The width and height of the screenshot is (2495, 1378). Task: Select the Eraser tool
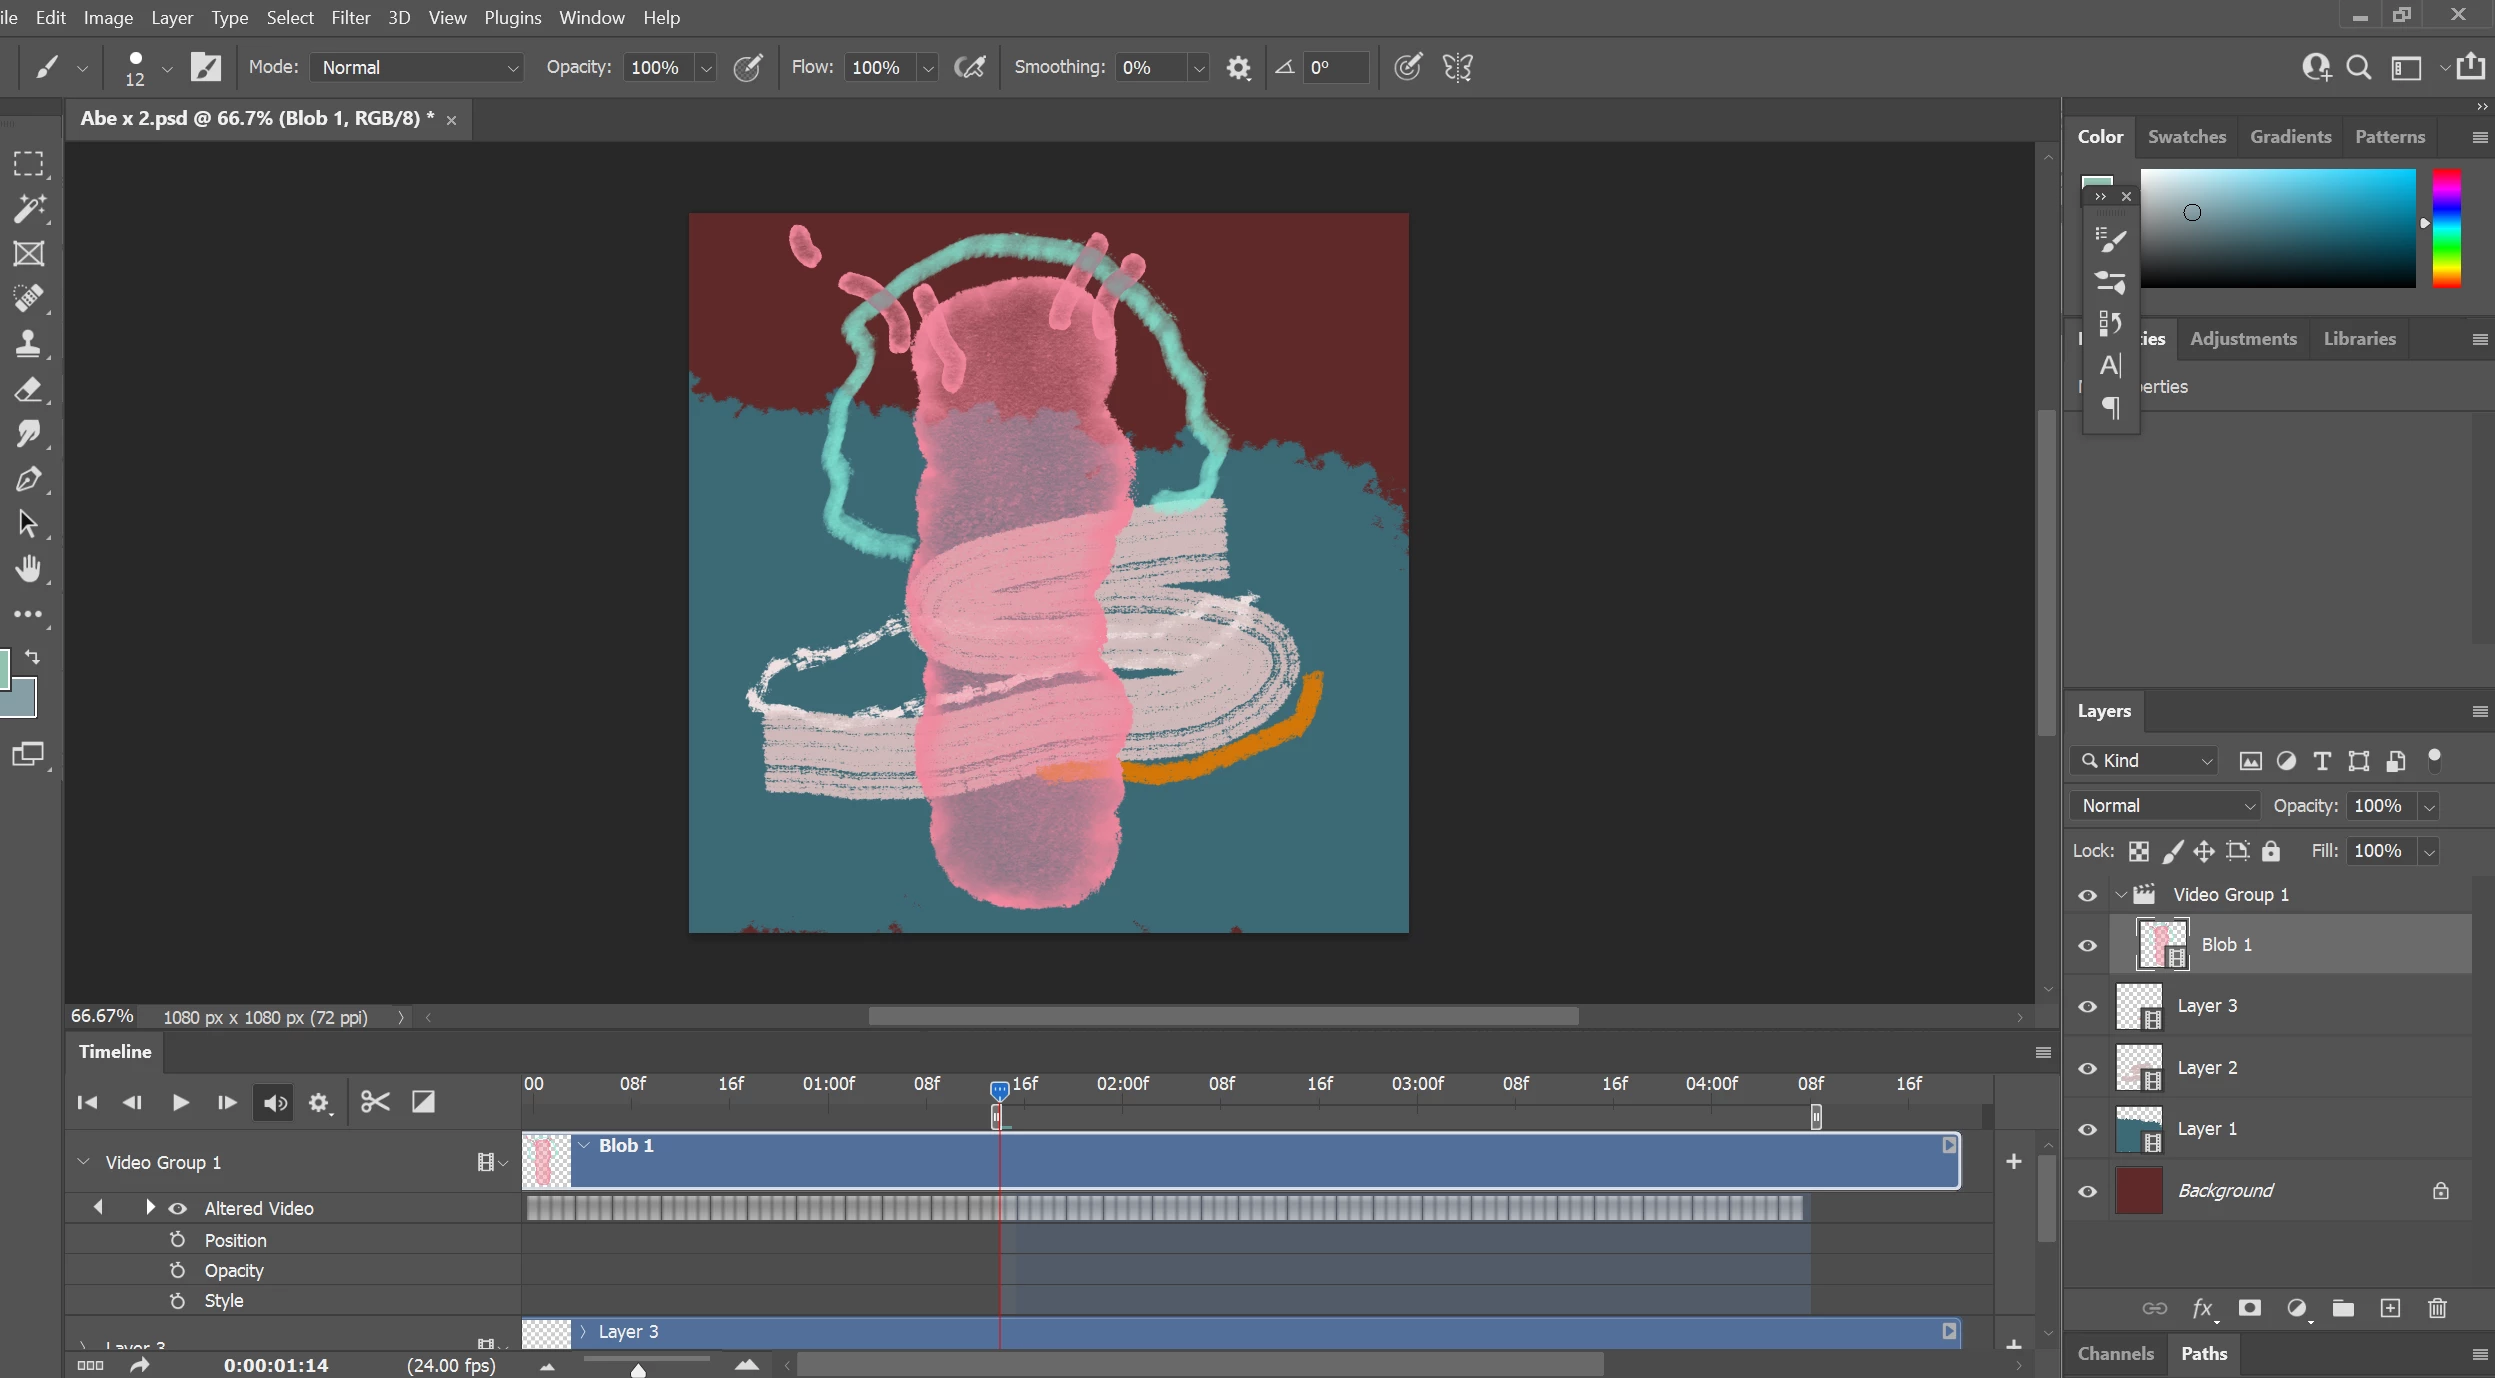[x=28, y=390]
